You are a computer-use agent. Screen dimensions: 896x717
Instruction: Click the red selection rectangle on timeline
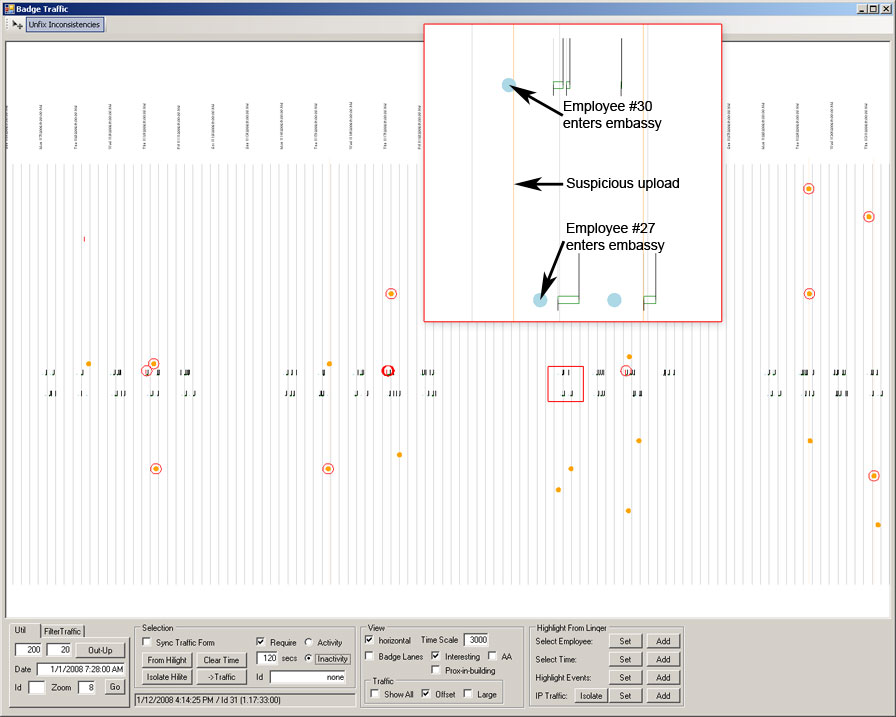click(x=565, y=384)
